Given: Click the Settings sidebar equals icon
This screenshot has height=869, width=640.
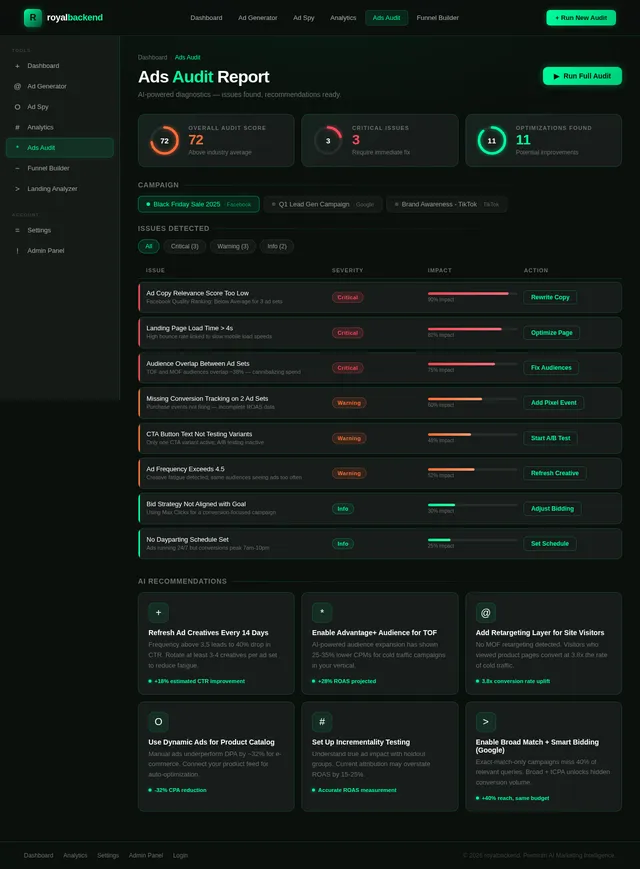Looking at the screenshot, I should (17, 231).
